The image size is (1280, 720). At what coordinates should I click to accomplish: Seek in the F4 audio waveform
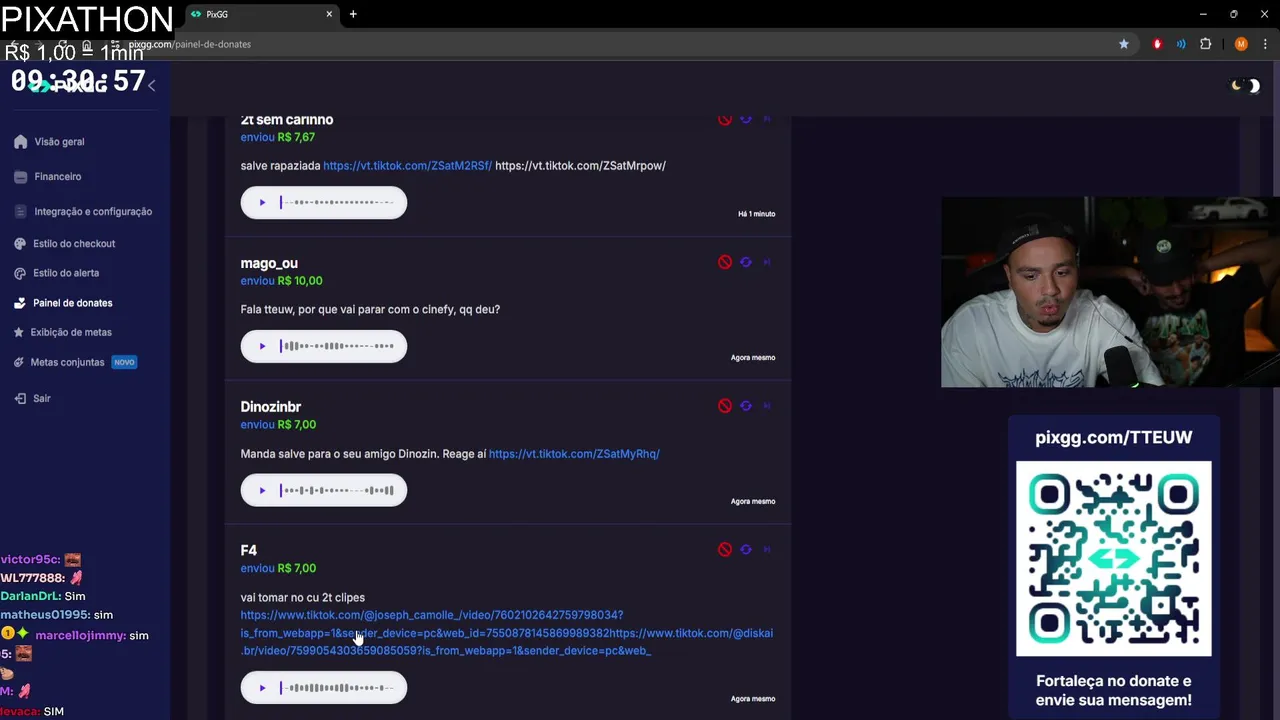pos(337,687)
